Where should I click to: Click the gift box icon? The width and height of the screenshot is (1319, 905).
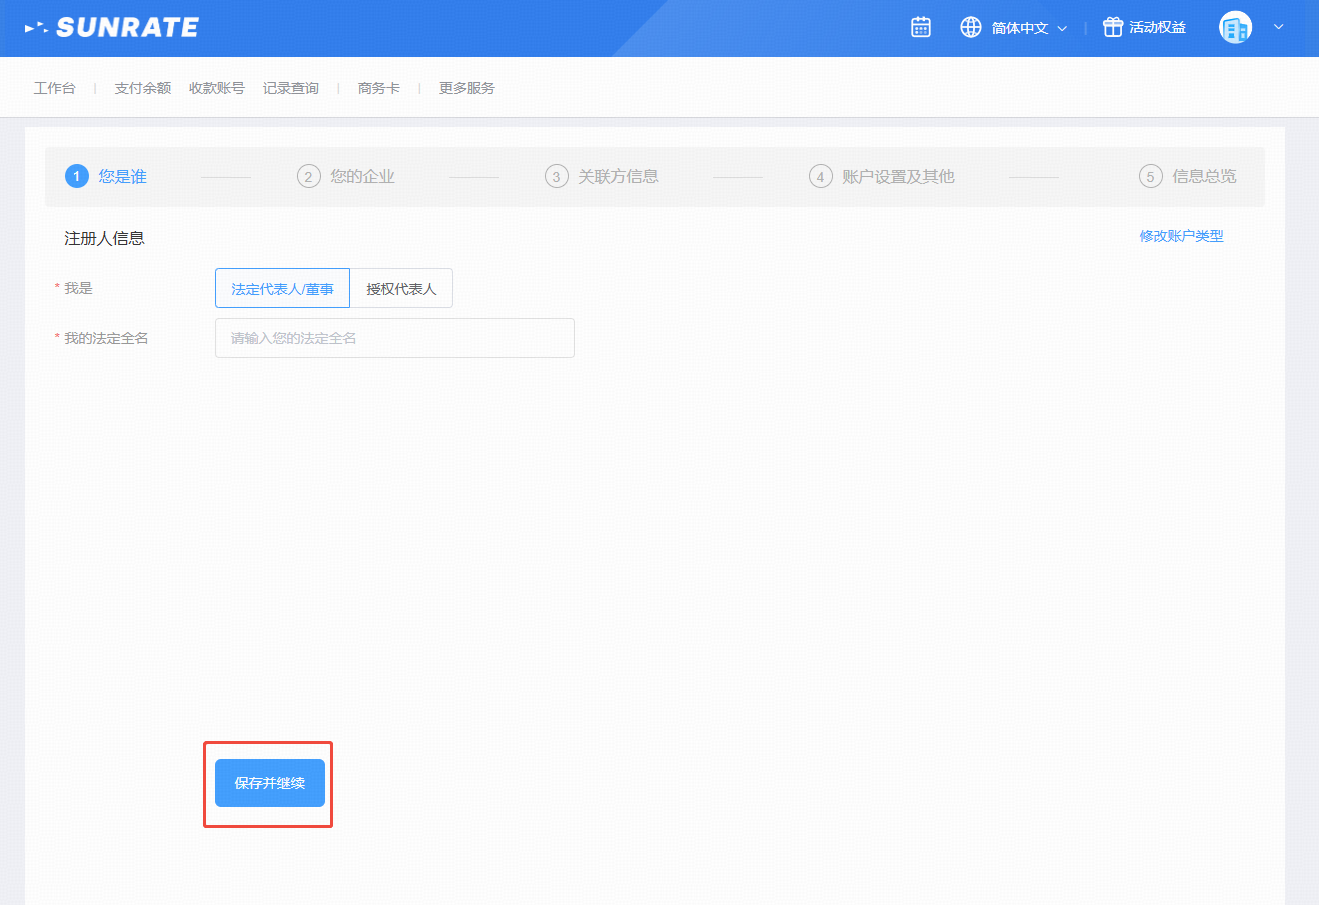1112,28
